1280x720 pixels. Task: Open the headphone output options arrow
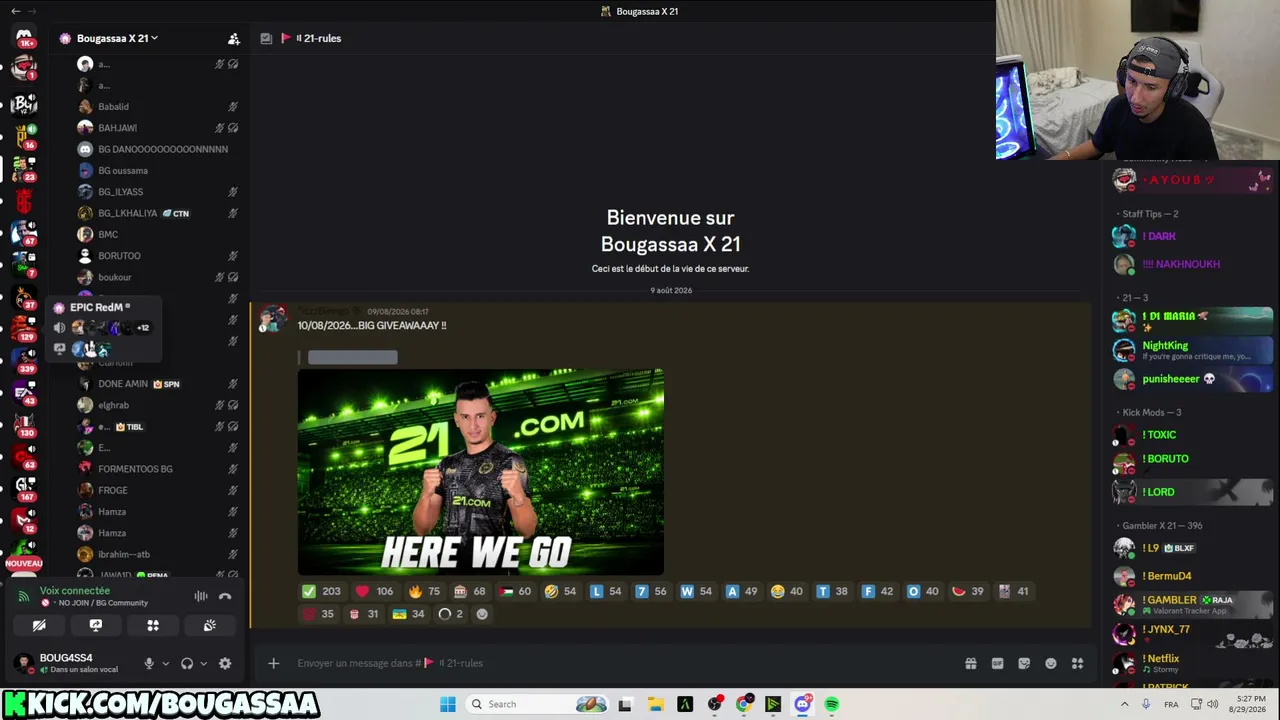[204, 663]
